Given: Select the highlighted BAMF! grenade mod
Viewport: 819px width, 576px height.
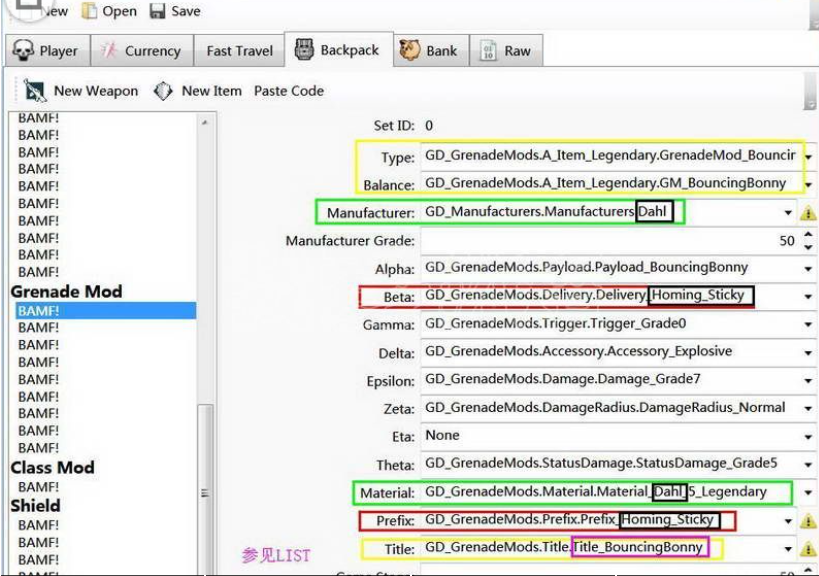Looking at the screenshot, I should click(x=105, y=311).
